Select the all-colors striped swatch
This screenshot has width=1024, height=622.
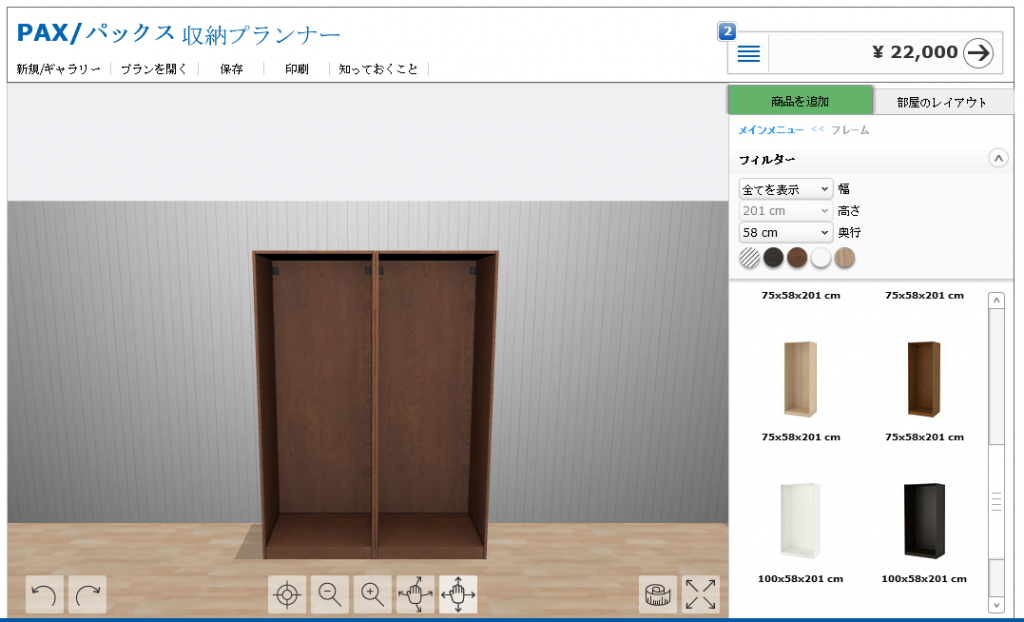click(750, 257)
